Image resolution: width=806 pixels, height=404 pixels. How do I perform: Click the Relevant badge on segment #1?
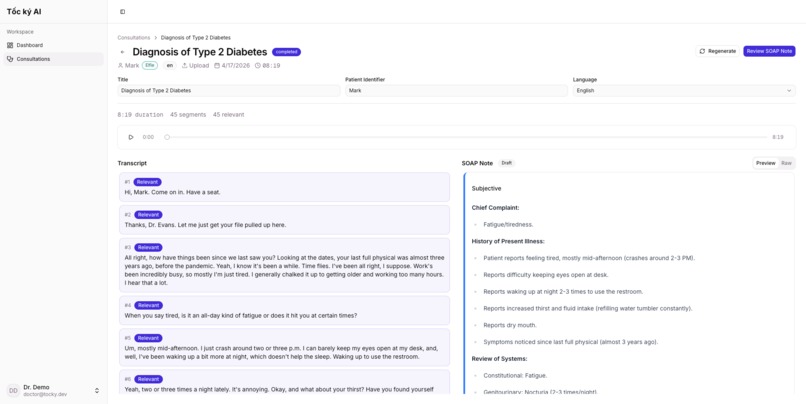[148, 182]
